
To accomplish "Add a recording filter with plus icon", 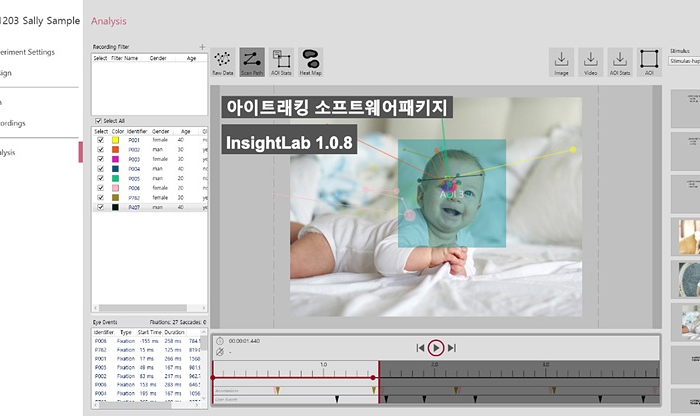I will coord(202,47).
